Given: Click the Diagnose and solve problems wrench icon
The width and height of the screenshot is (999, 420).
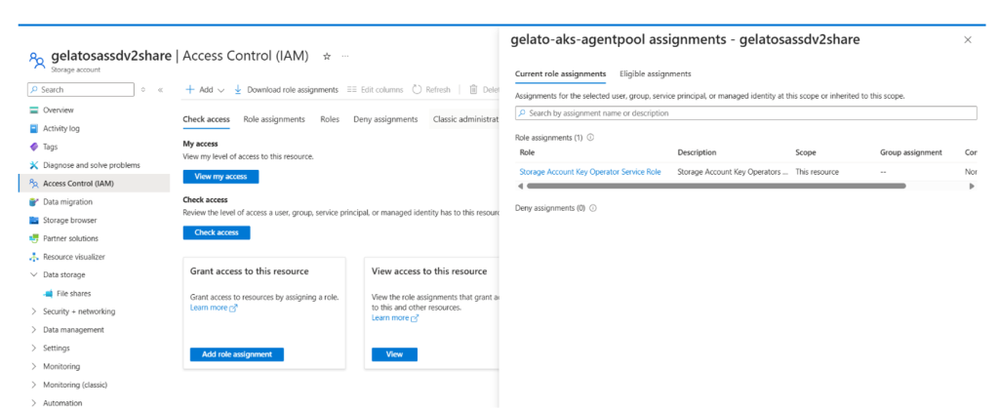Looking at the screenshot, I should point(34,165).
